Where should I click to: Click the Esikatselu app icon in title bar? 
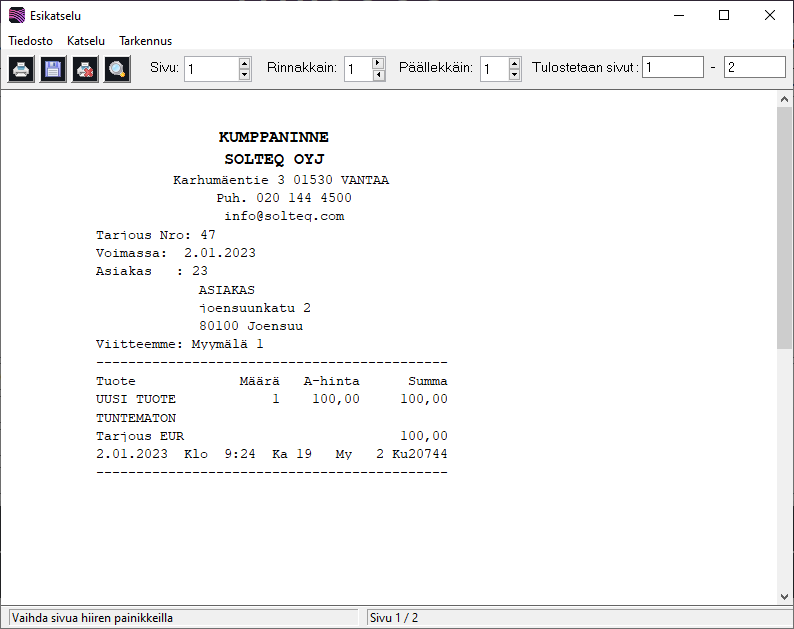[16, 16]
